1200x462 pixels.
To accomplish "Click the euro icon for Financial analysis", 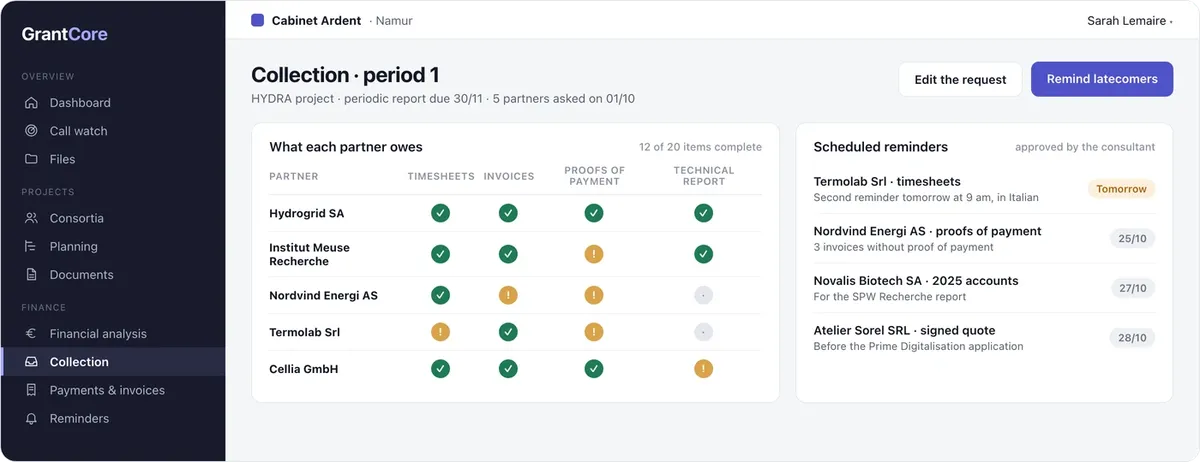I will (x=31, y=334).
